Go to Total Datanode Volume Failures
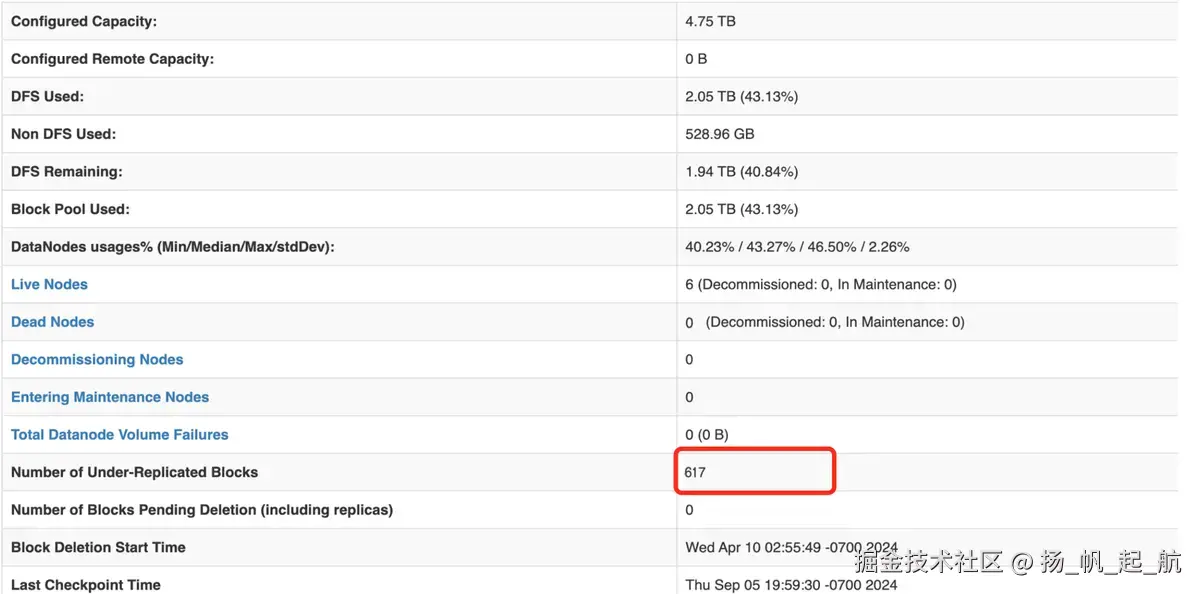 119,435
